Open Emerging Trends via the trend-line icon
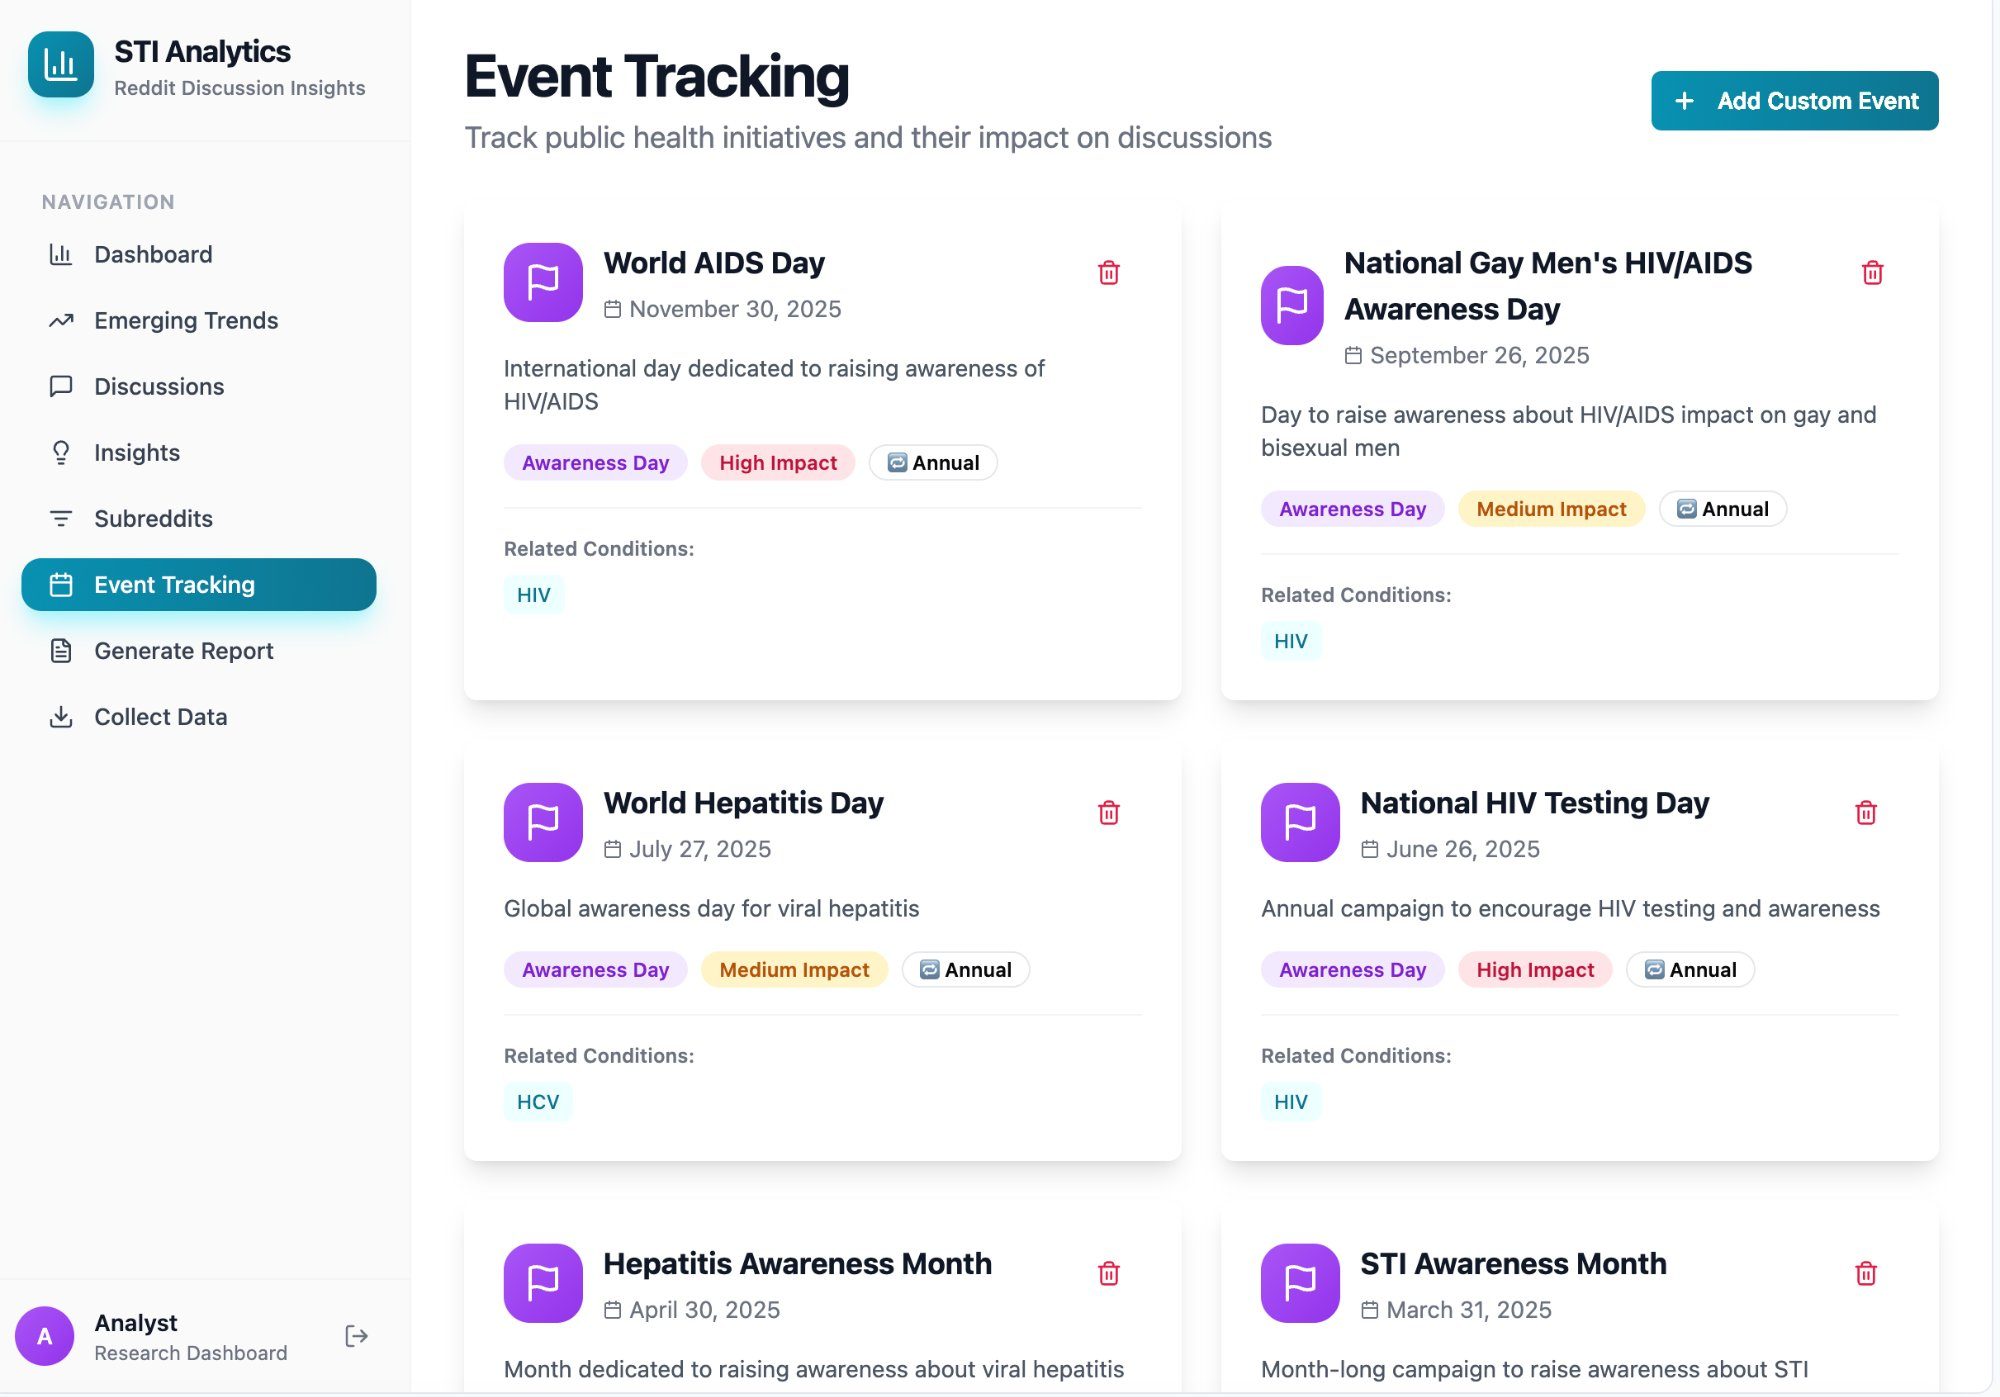 (x=61, y=320)
